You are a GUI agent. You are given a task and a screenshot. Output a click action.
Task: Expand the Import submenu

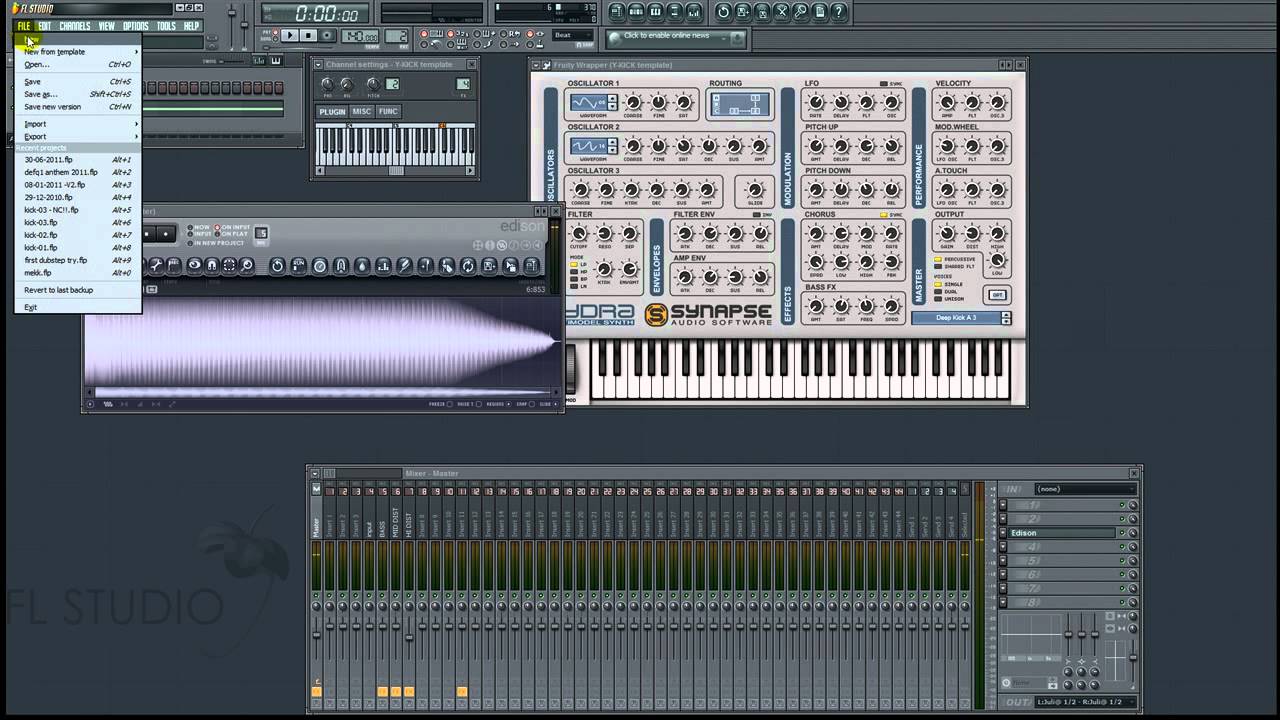[80, 124]
